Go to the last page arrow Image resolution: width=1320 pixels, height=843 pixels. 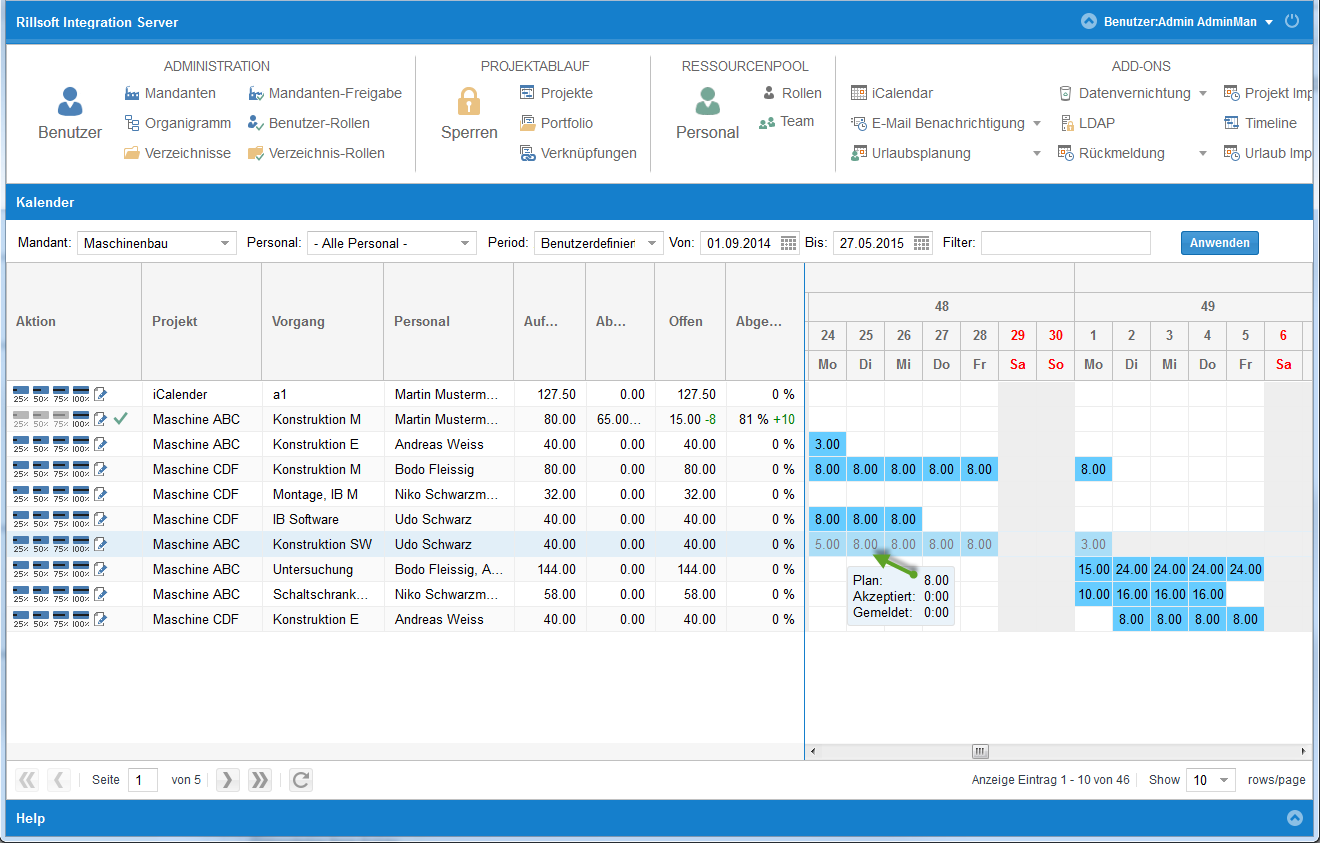pos(259,780)
